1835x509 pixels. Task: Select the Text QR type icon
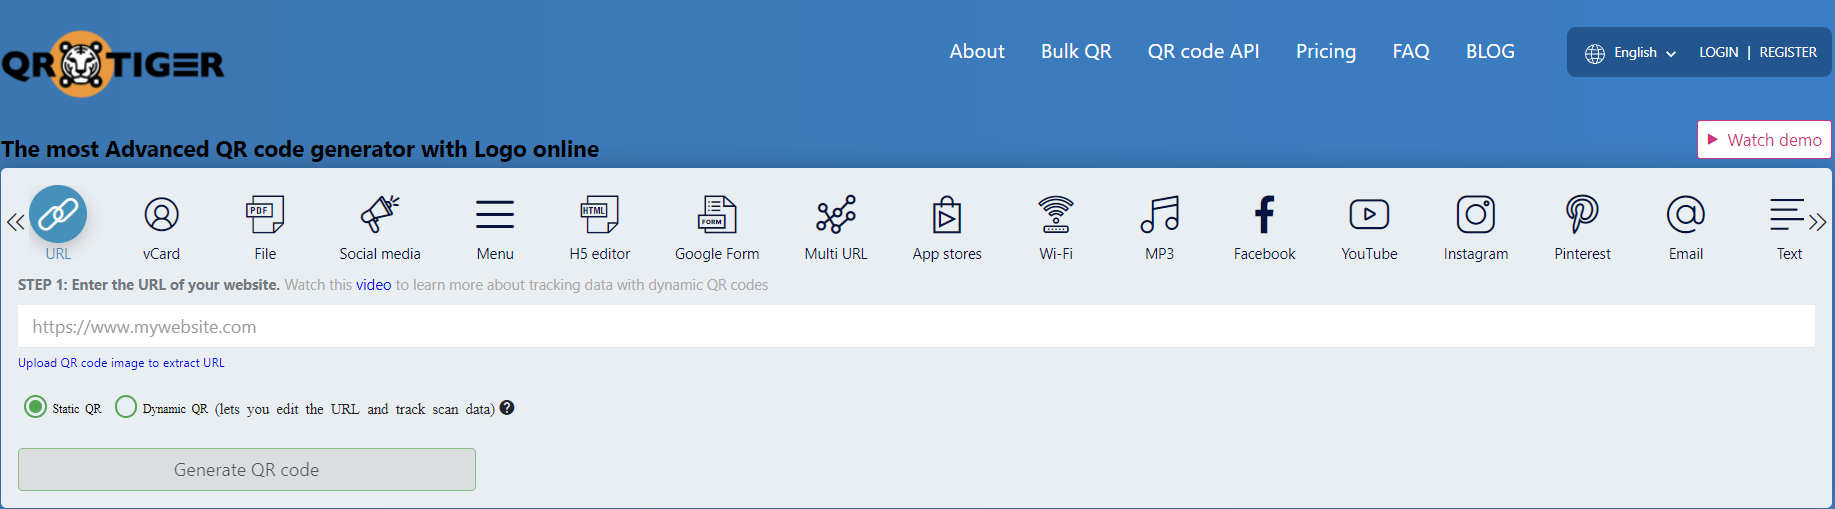(1787, 214)
